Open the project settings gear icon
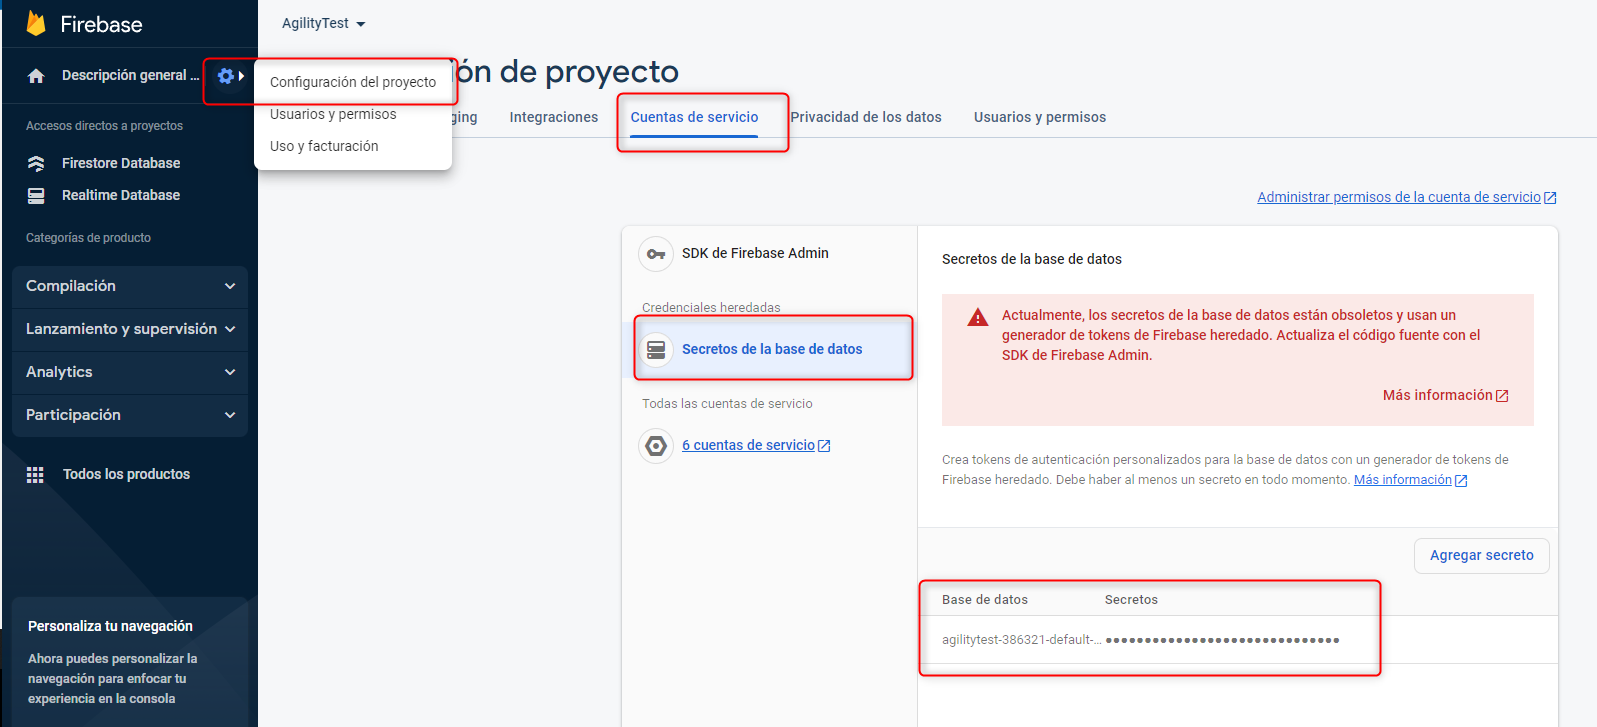 click(226, 76)
